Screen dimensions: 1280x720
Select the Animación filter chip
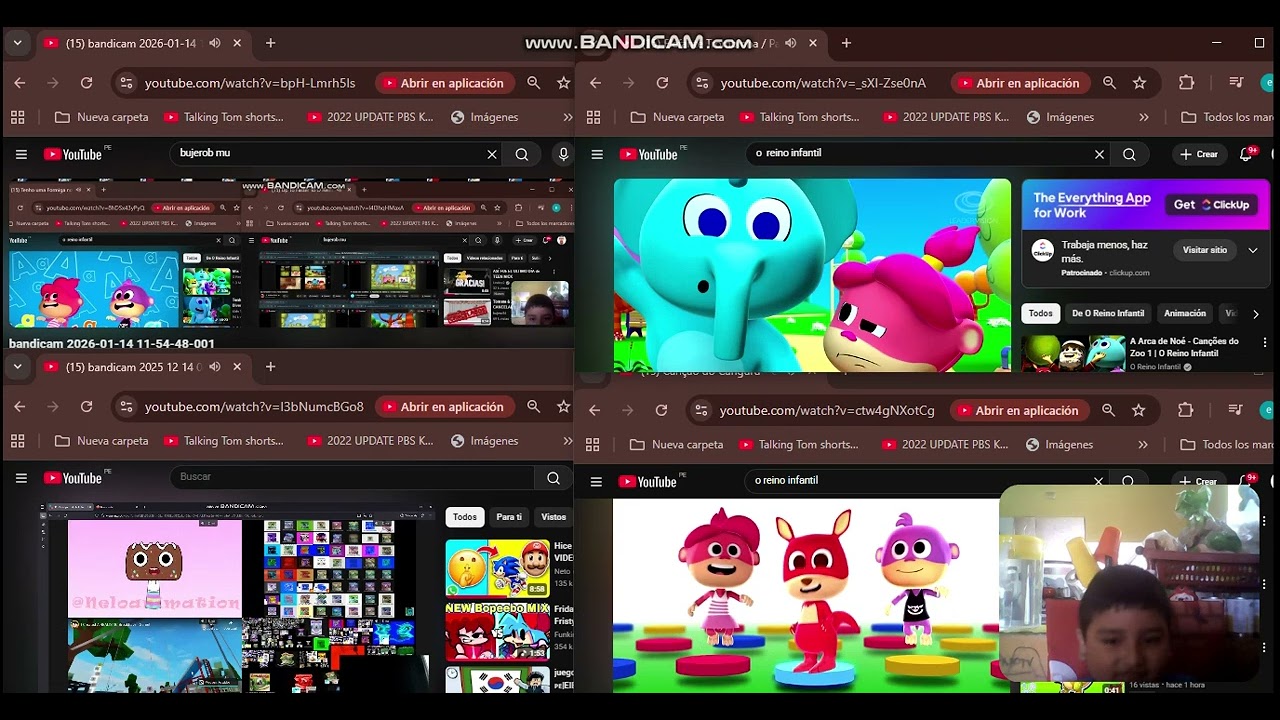pyautogui.click(x=1185, y=313)
